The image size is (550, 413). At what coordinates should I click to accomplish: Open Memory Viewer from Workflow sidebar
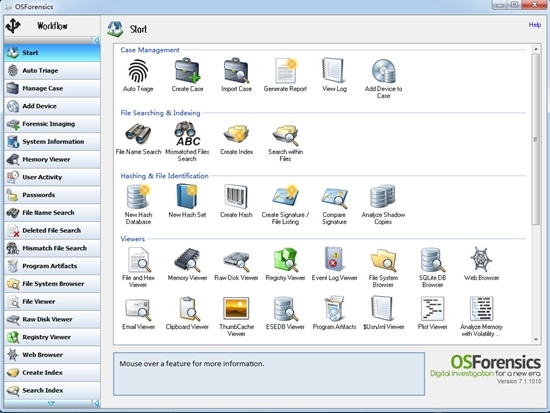pyautogui.click(x=52, y=159)
